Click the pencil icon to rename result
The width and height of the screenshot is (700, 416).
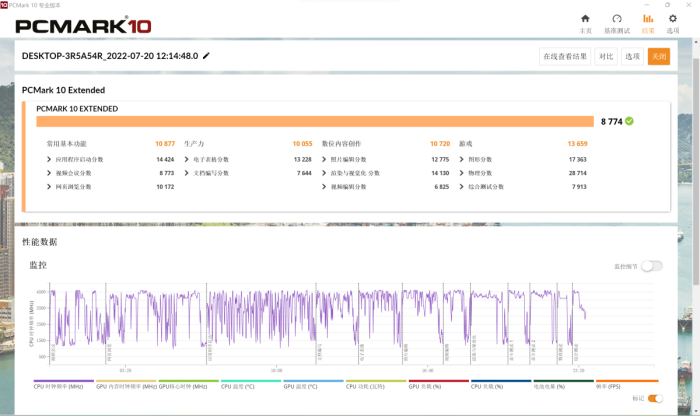(206, 56)
